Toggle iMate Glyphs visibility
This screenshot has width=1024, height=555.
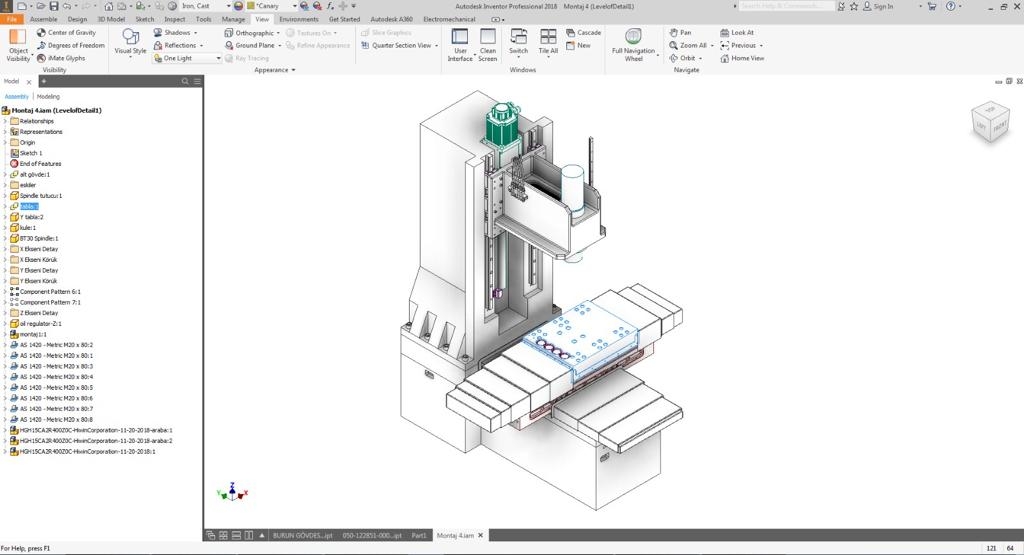[x=41, y=58]
